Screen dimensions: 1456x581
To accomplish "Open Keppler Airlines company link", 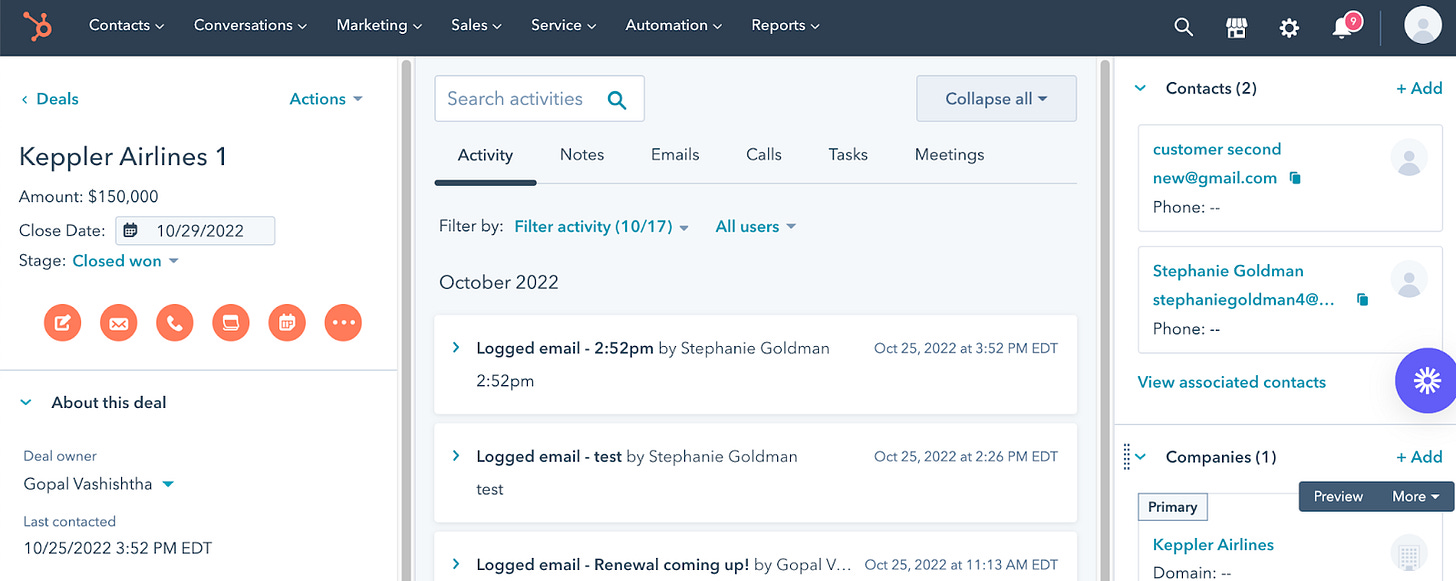I will click(x=1213, y=545).
